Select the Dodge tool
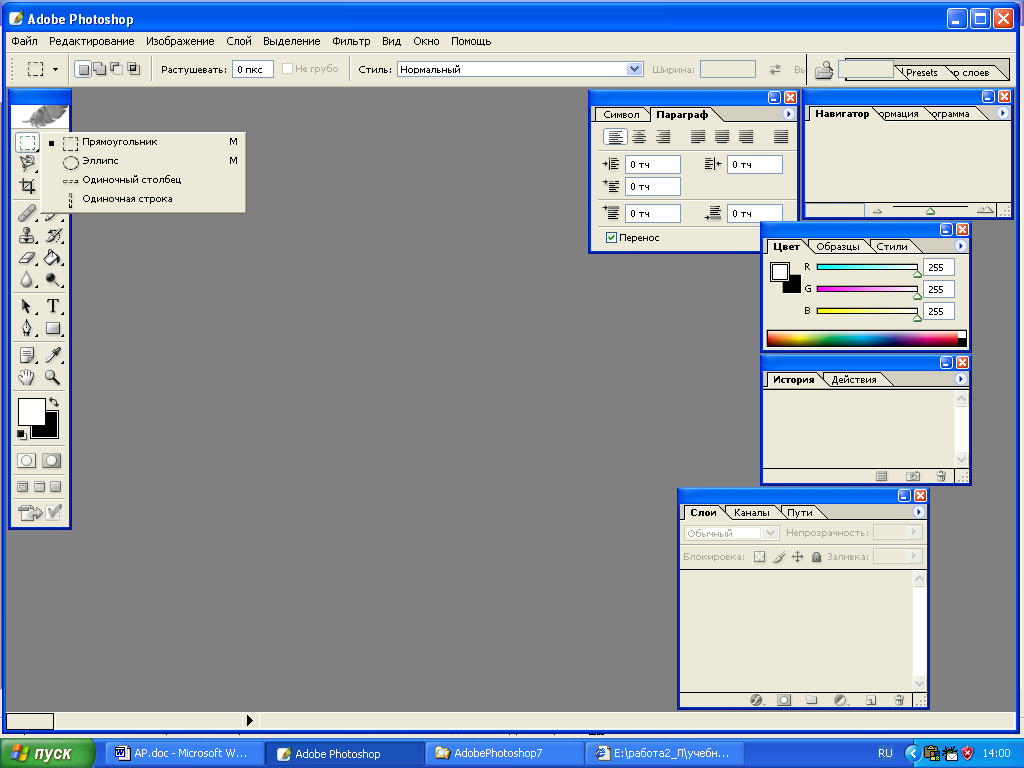1024x768 pixels. 54,280
